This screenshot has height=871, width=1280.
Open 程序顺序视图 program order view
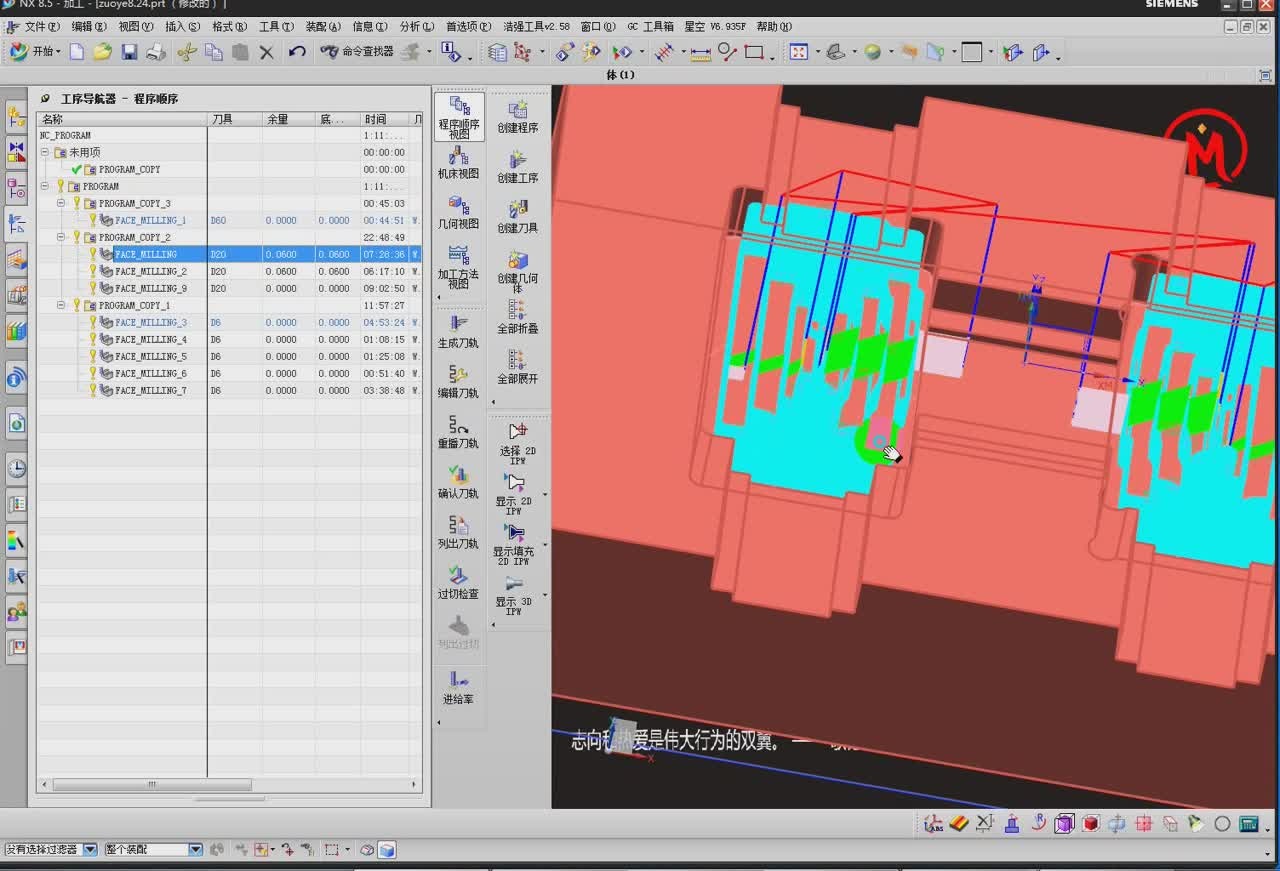coord(460,116)
